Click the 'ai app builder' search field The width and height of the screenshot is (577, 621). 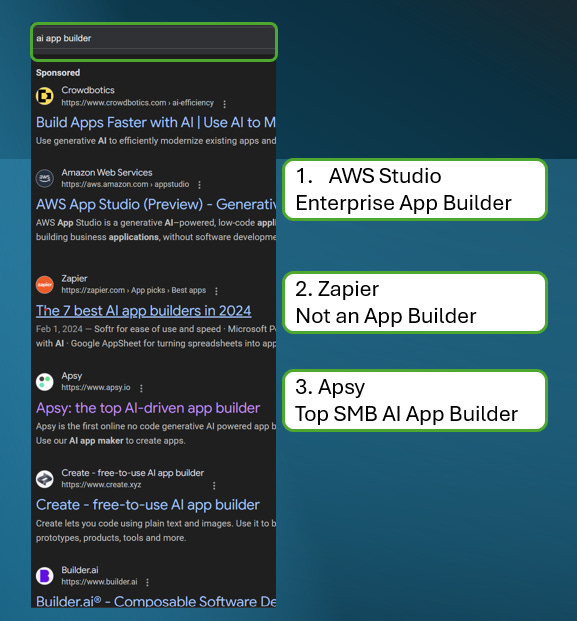154,42
